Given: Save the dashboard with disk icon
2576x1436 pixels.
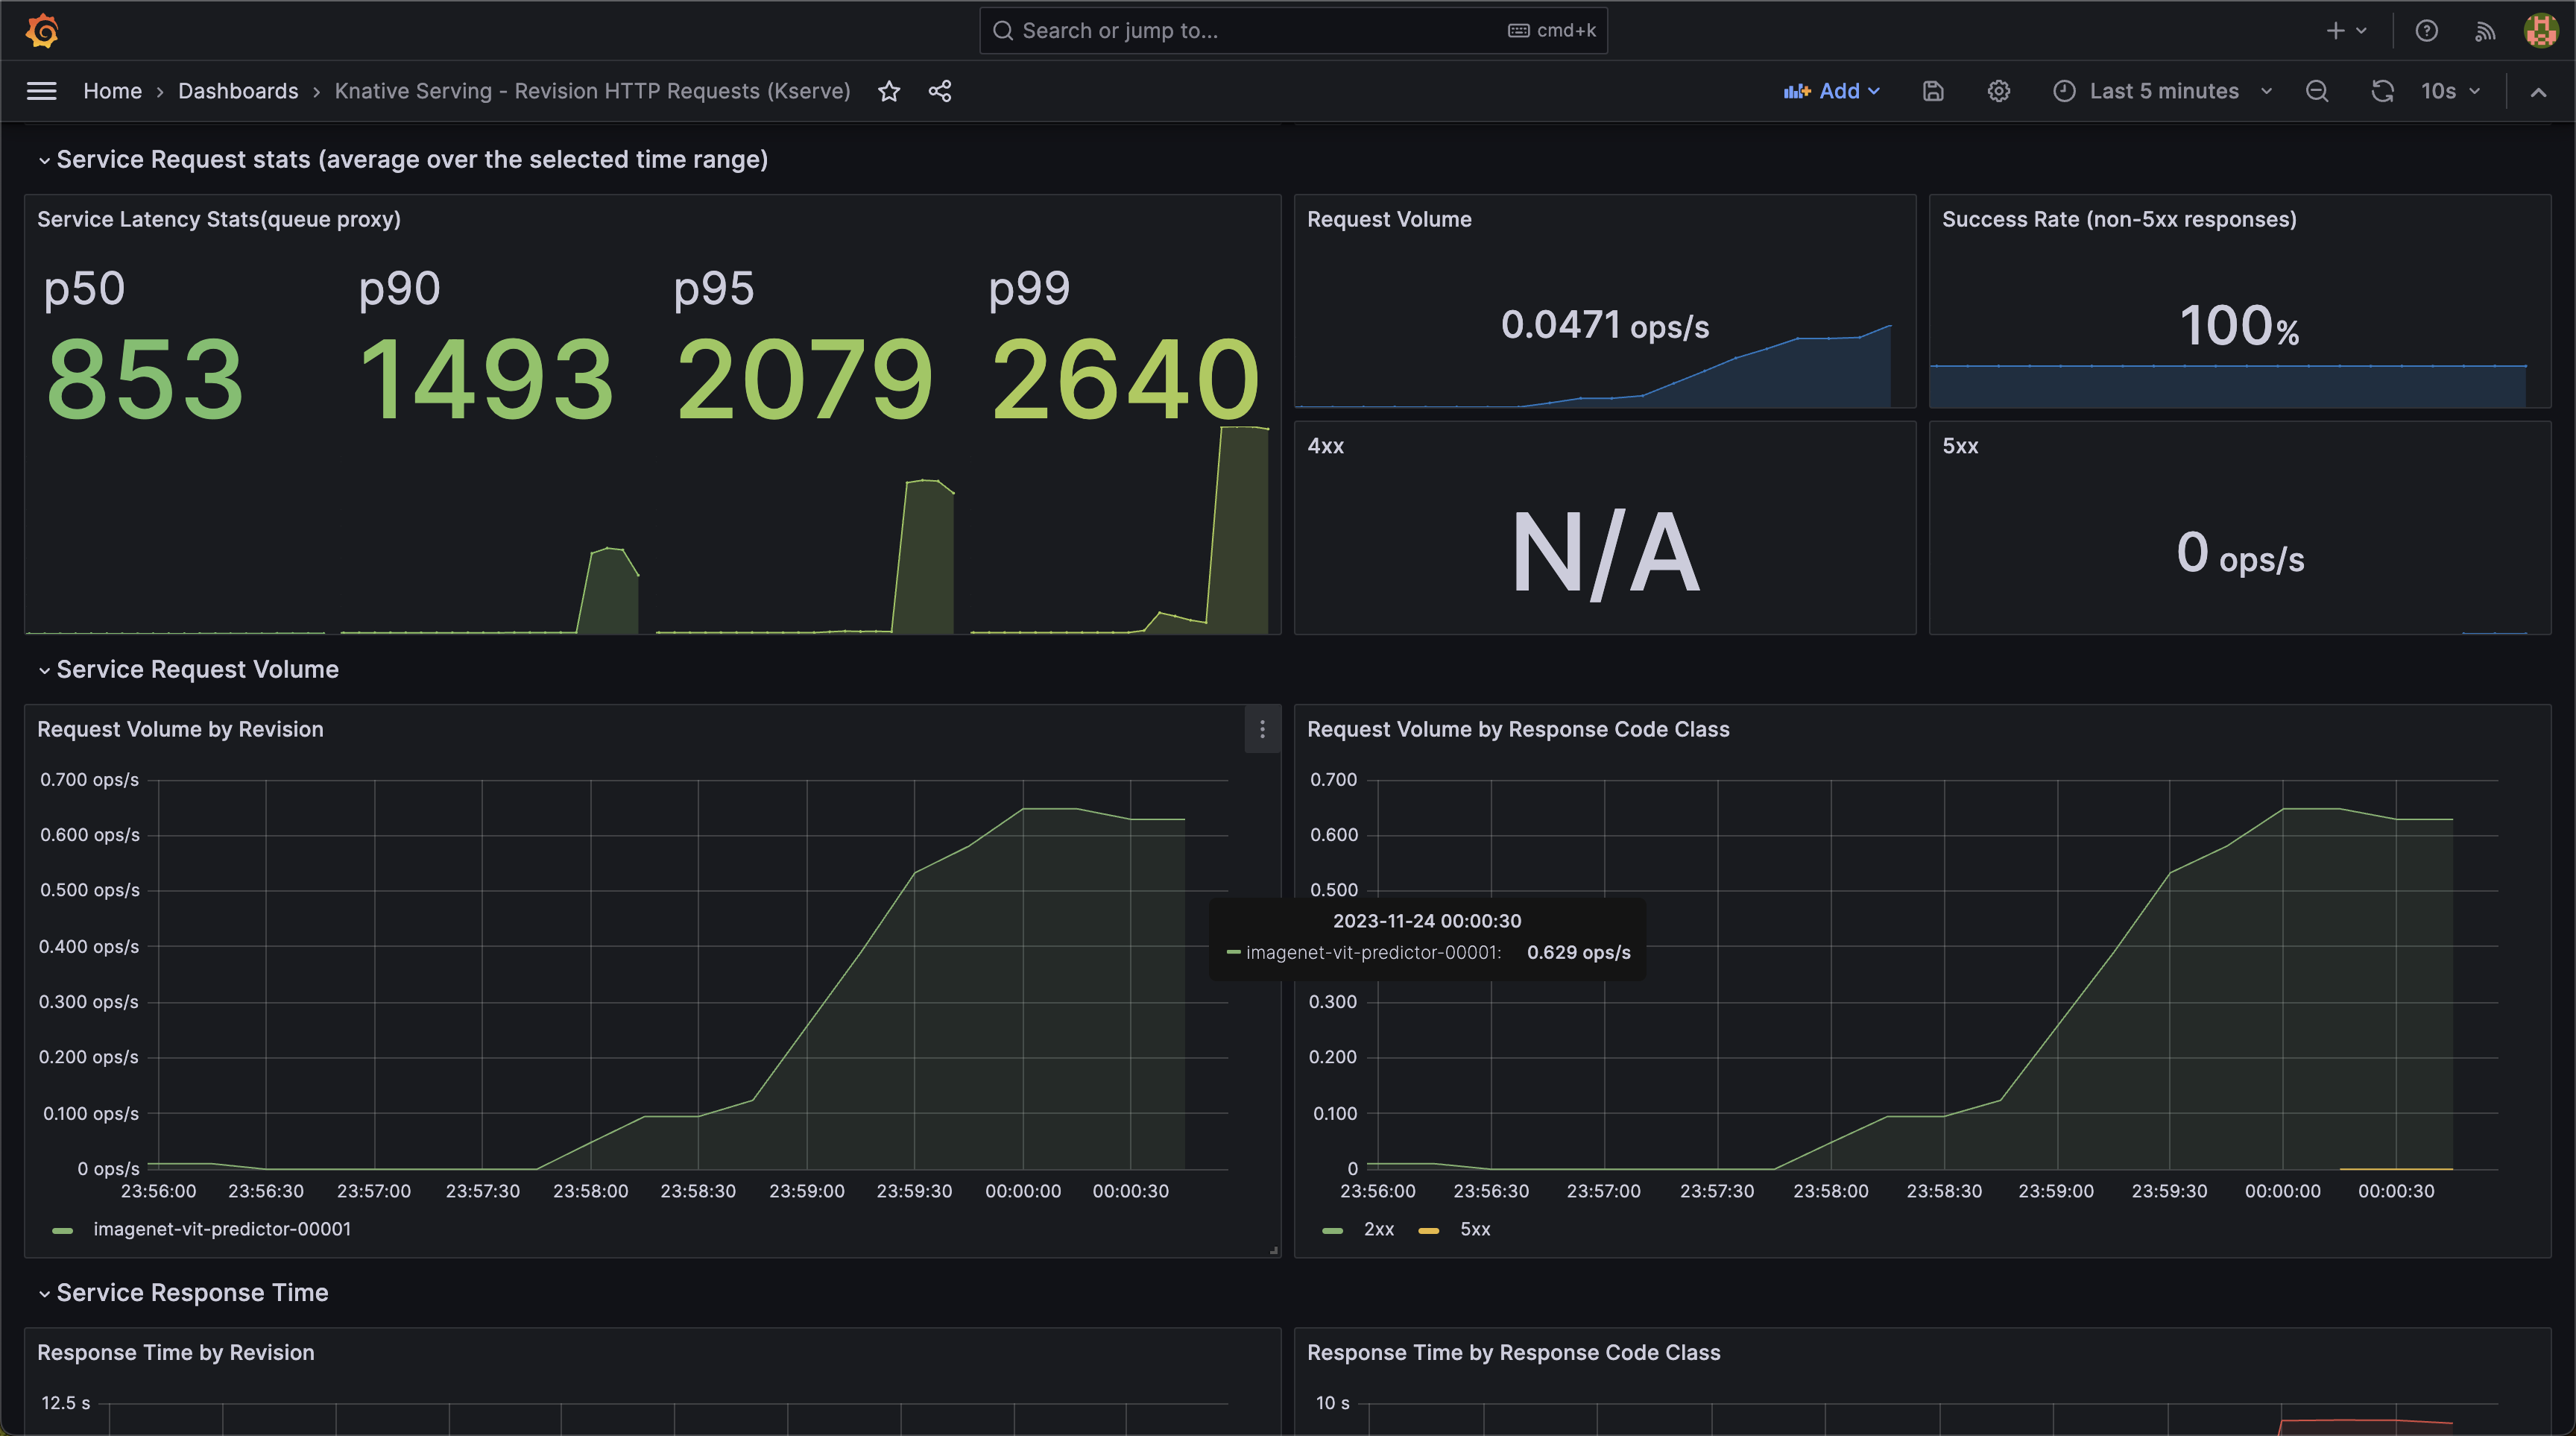Looking at the screenshot, I should coord(1933,91).
